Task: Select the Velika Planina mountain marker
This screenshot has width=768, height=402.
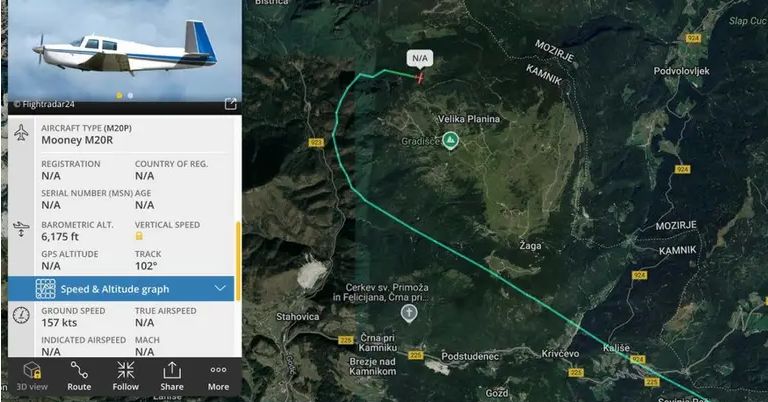Action: [450, 141]
